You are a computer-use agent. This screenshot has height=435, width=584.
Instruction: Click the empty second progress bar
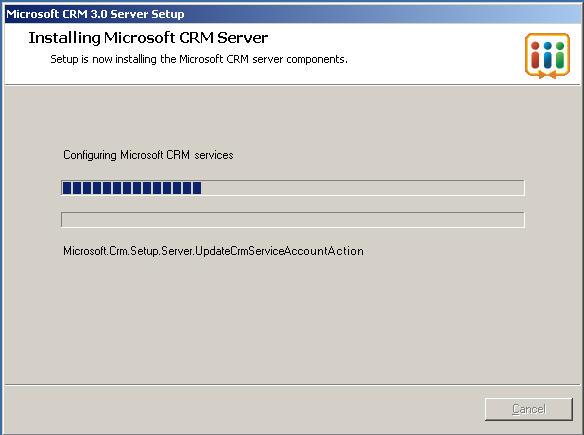[293, 220]
